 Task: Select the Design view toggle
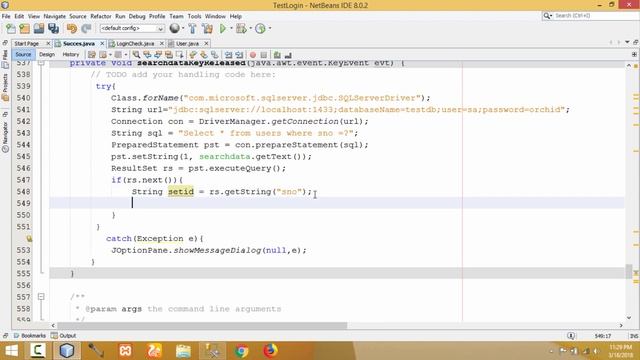click(47, 54)
